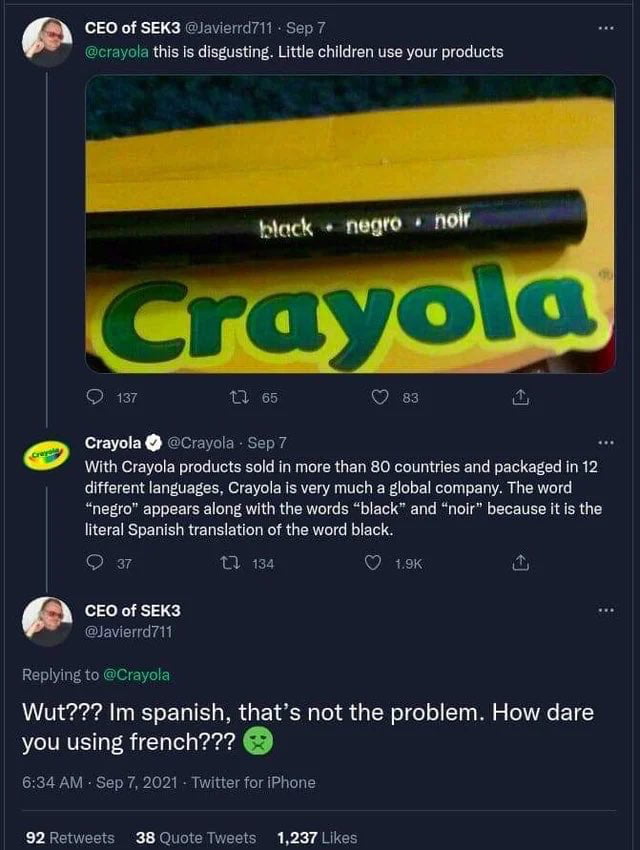
Task: Share Crayola's reply tweet
Action: pos(519,564)
